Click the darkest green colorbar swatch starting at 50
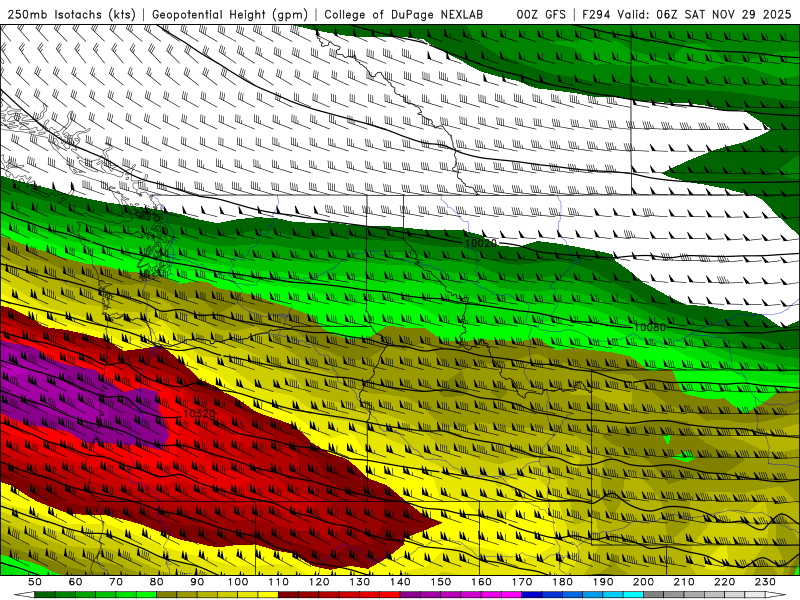Image resolution: width=800 pixels, height=600 pixels. 45,595
